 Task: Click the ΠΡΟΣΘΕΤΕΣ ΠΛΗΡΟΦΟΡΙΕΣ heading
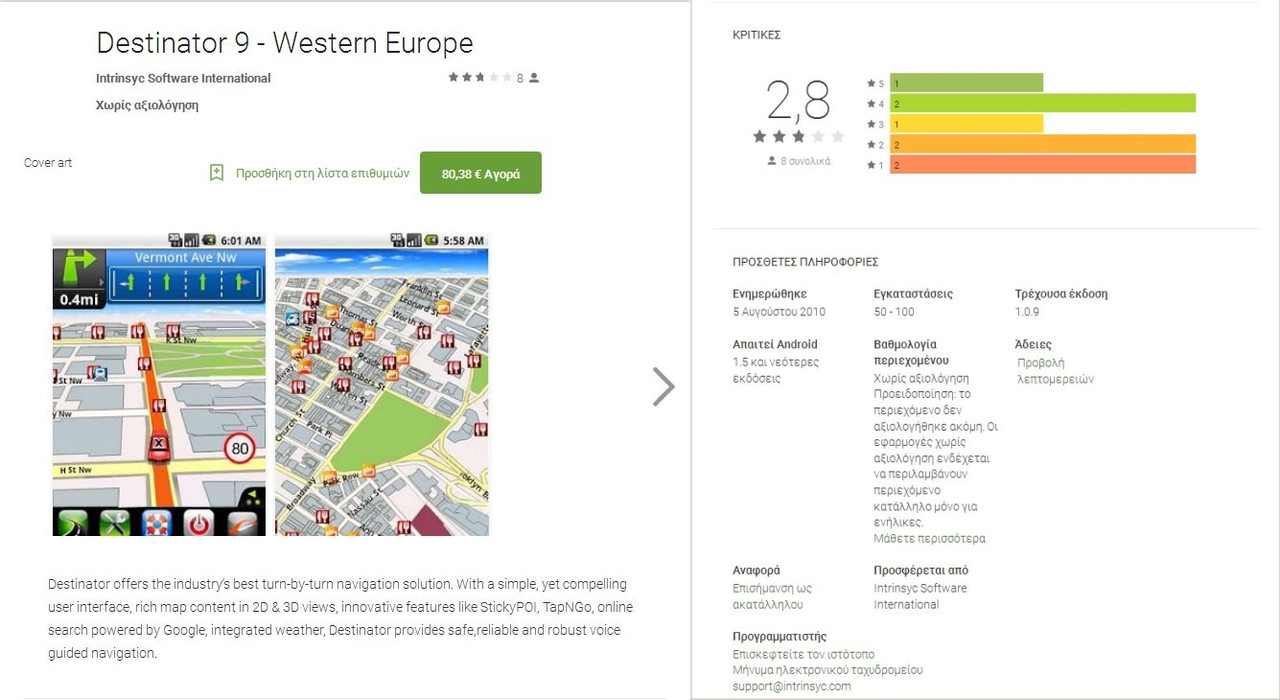806,262
